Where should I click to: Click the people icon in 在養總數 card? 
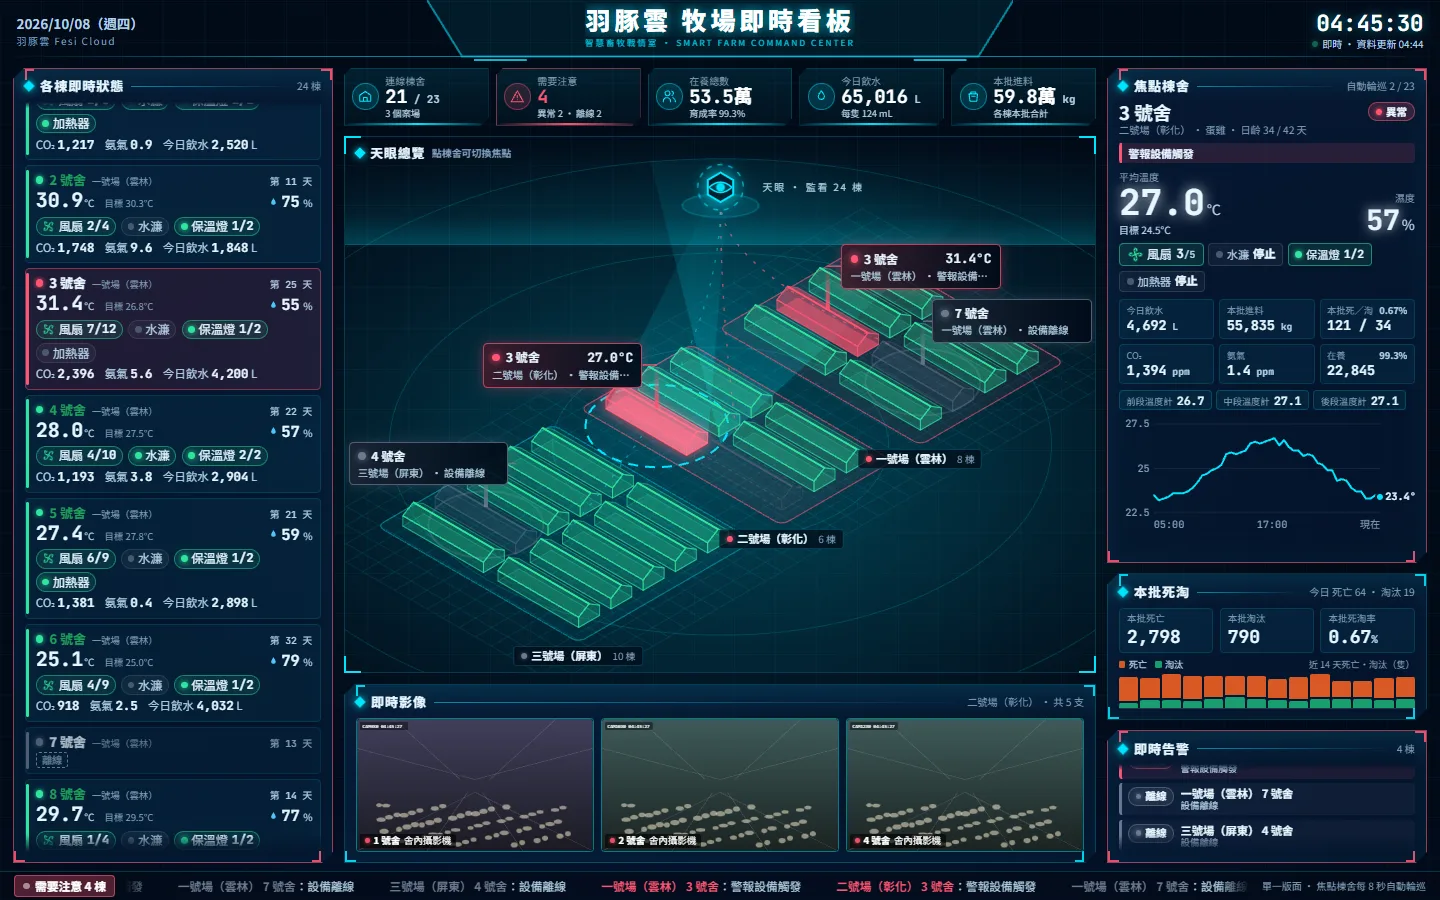tap(669, 97)
